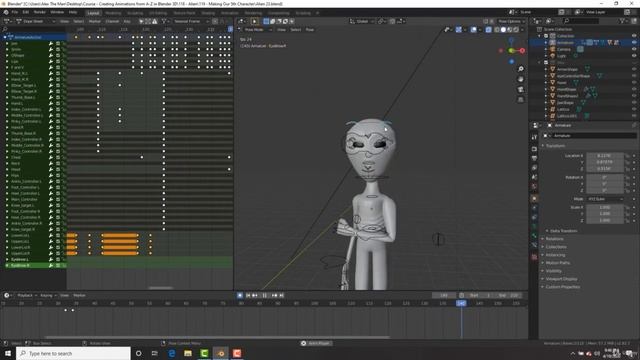Open the Edit menu

(26, 13)
